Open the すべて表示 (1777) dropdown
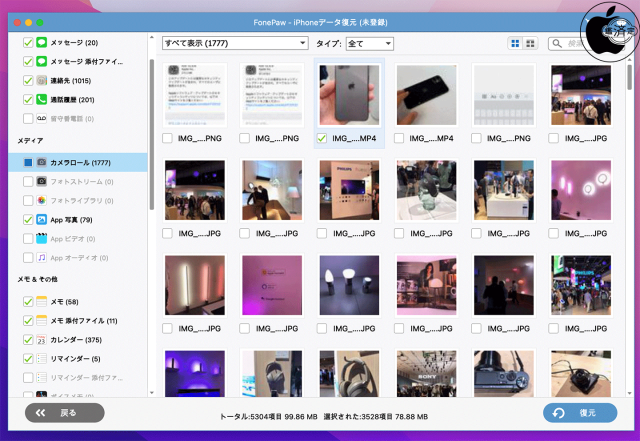 tap(235, 43)
